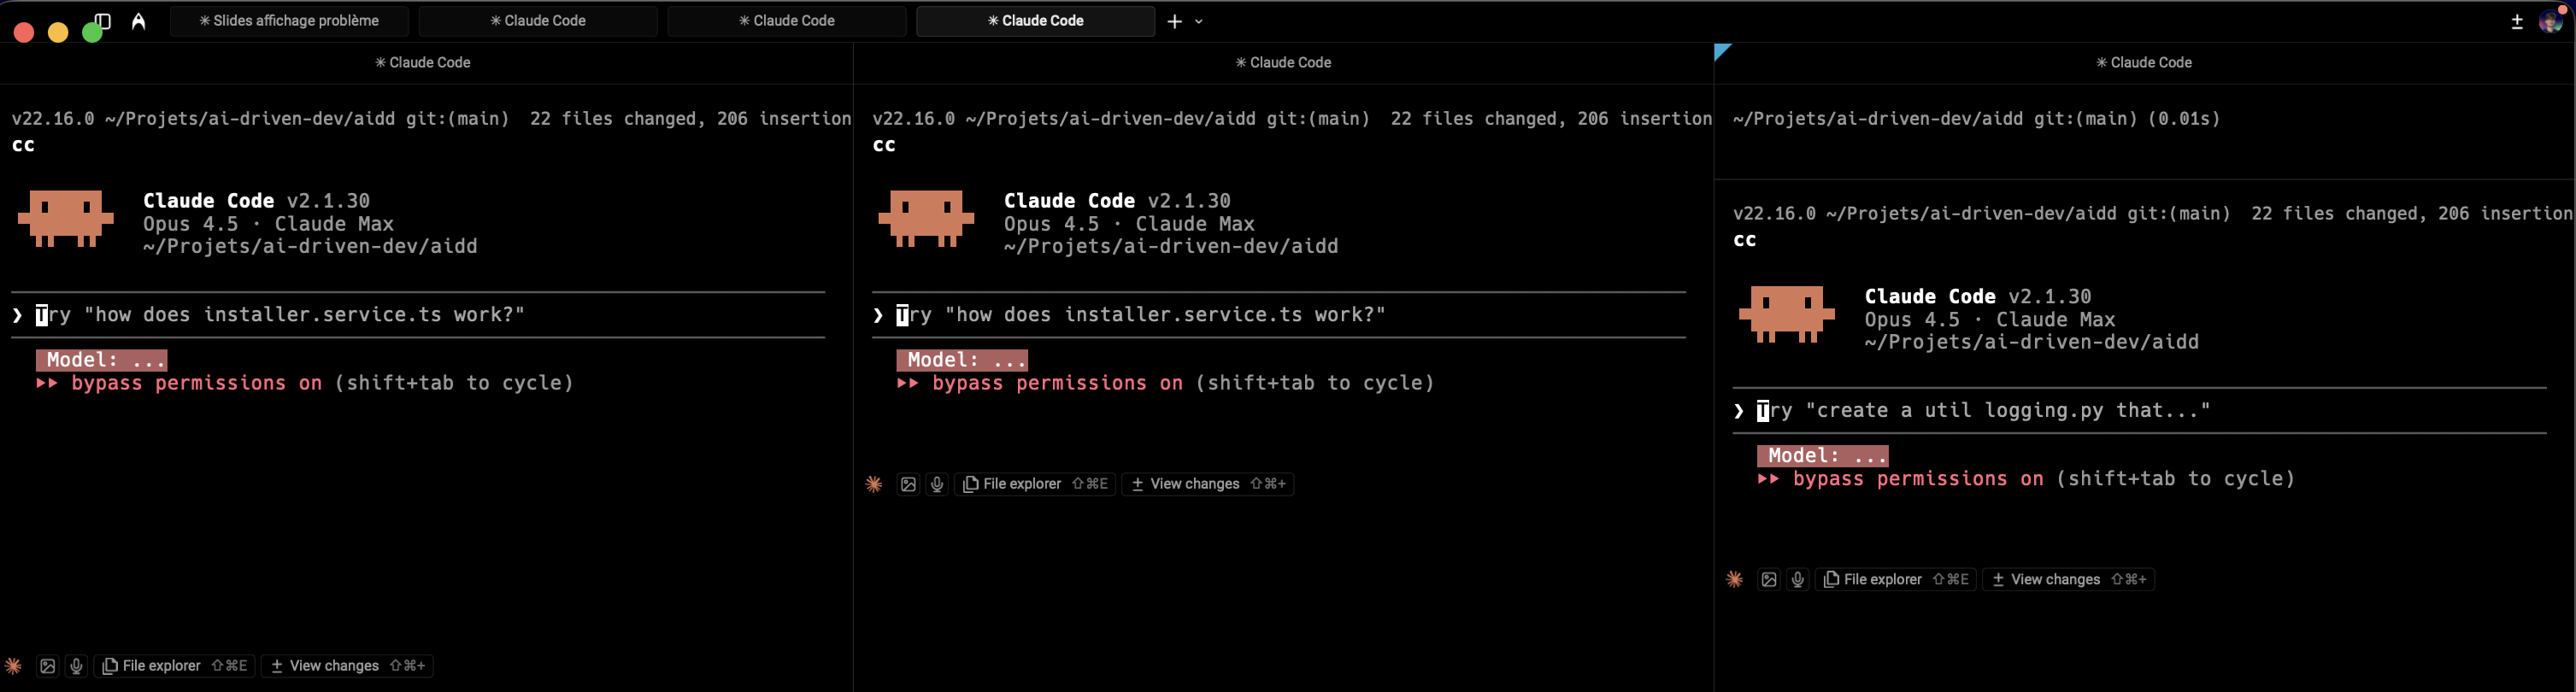
Task: Click the Claude Code mascot in the right pane
Action: [1787, 315]
